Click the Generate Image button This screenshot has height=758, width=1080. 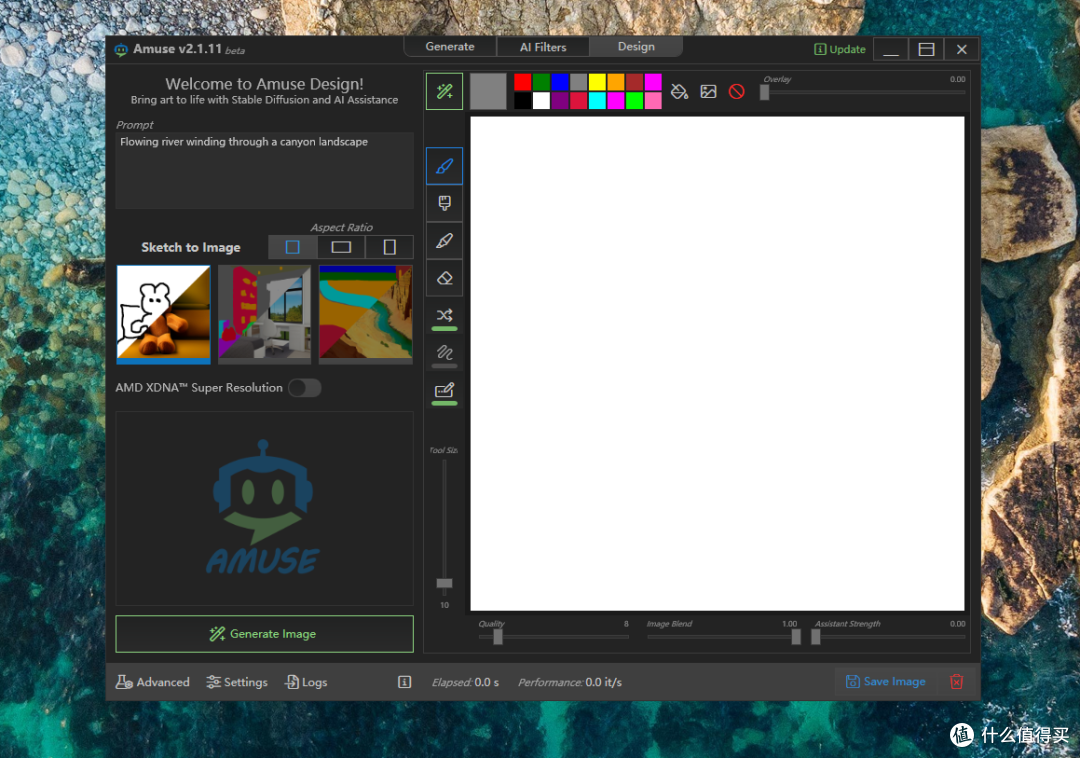(264, 634)
